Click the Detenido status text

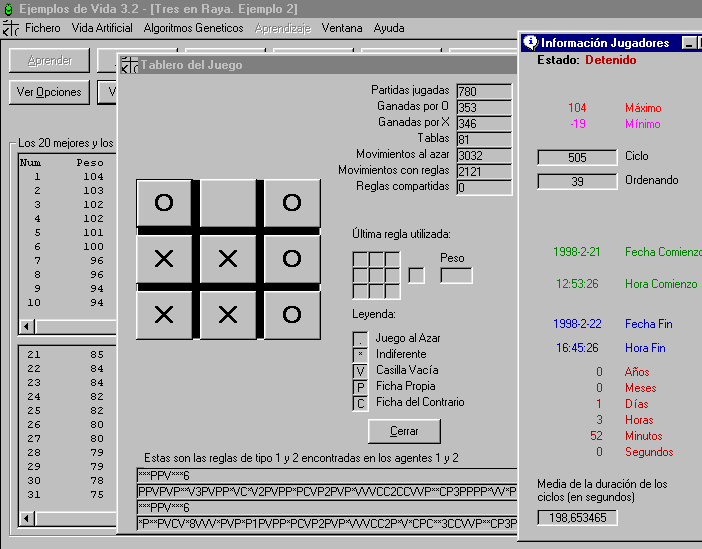pos(611,60)
